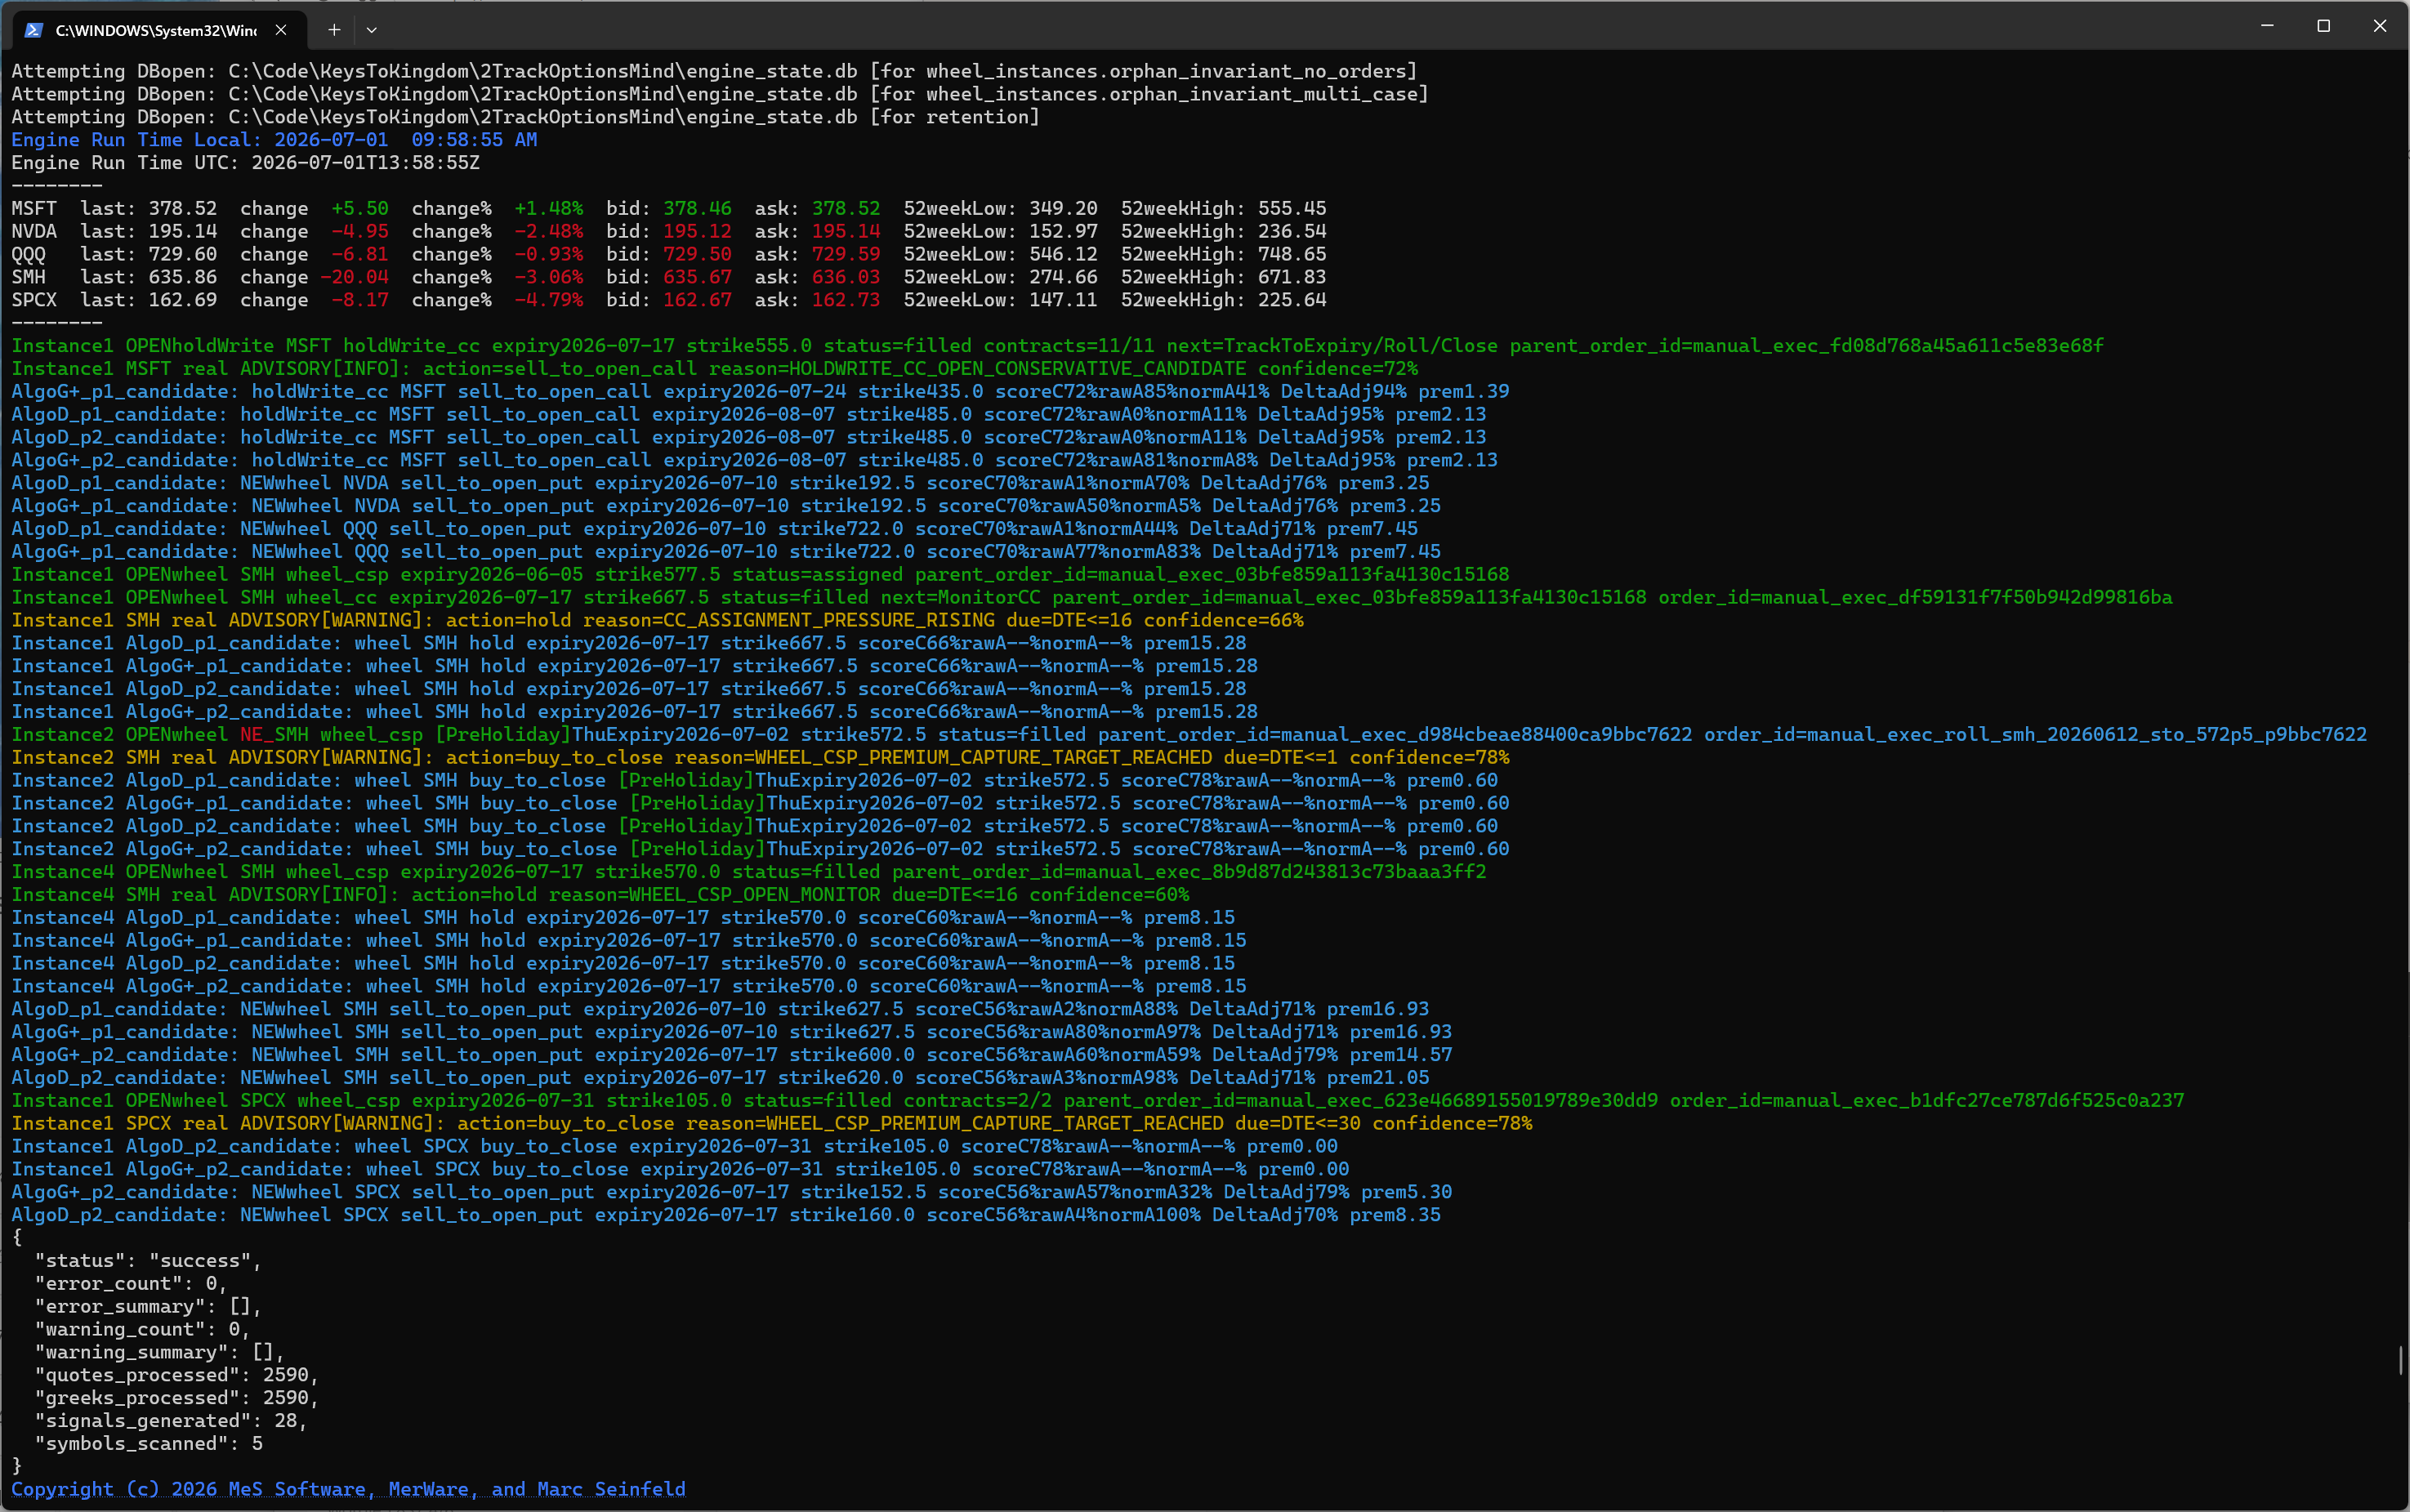Click the "status": "success" JSON line

pyautogui.click(x=148, y=1261)
